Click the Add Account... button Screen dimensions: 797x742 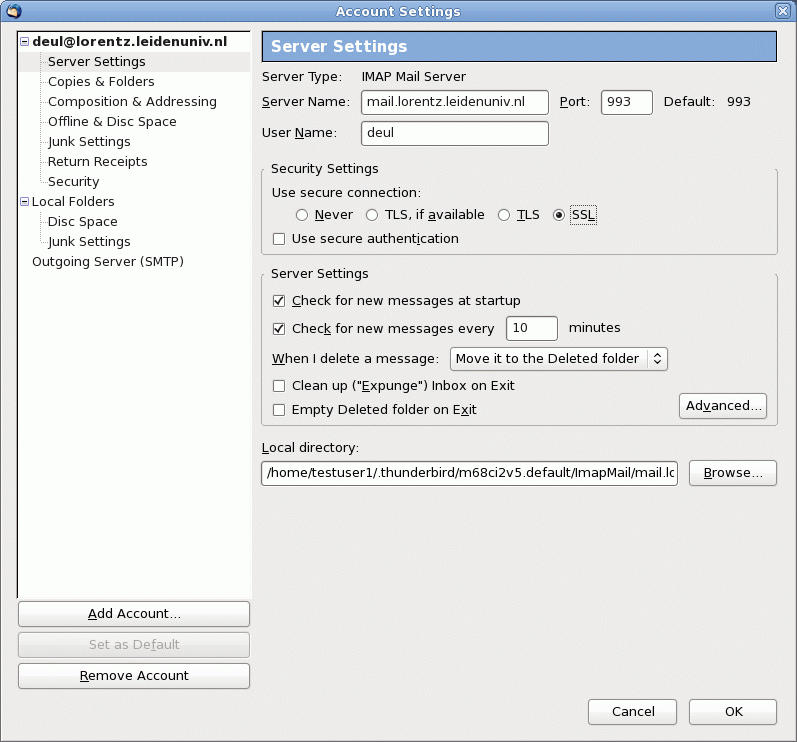pos(134,614)
